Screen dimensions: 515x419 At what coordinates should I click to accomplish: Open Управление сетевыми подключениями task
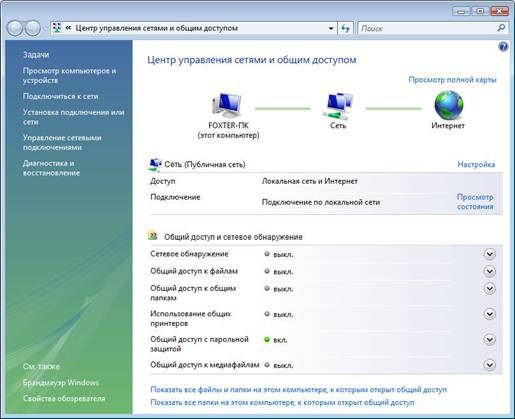pyautogui.click(x=62, y=142)
